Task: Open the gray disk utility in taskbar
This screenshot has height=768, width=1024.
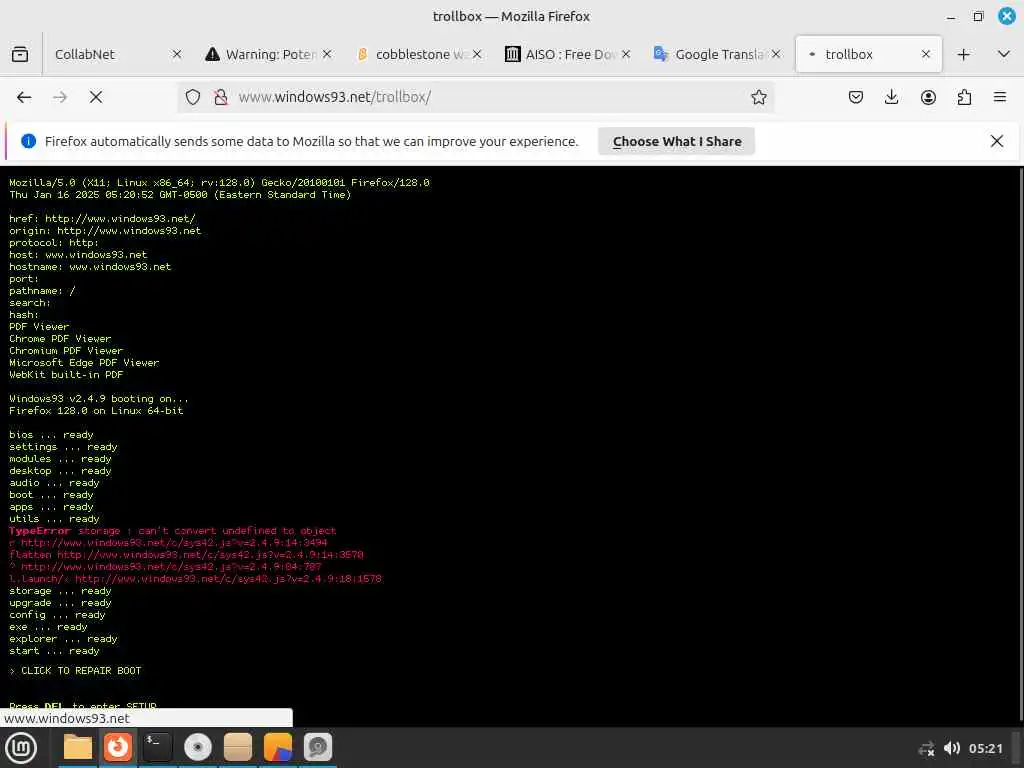Action: click(318, 747)
